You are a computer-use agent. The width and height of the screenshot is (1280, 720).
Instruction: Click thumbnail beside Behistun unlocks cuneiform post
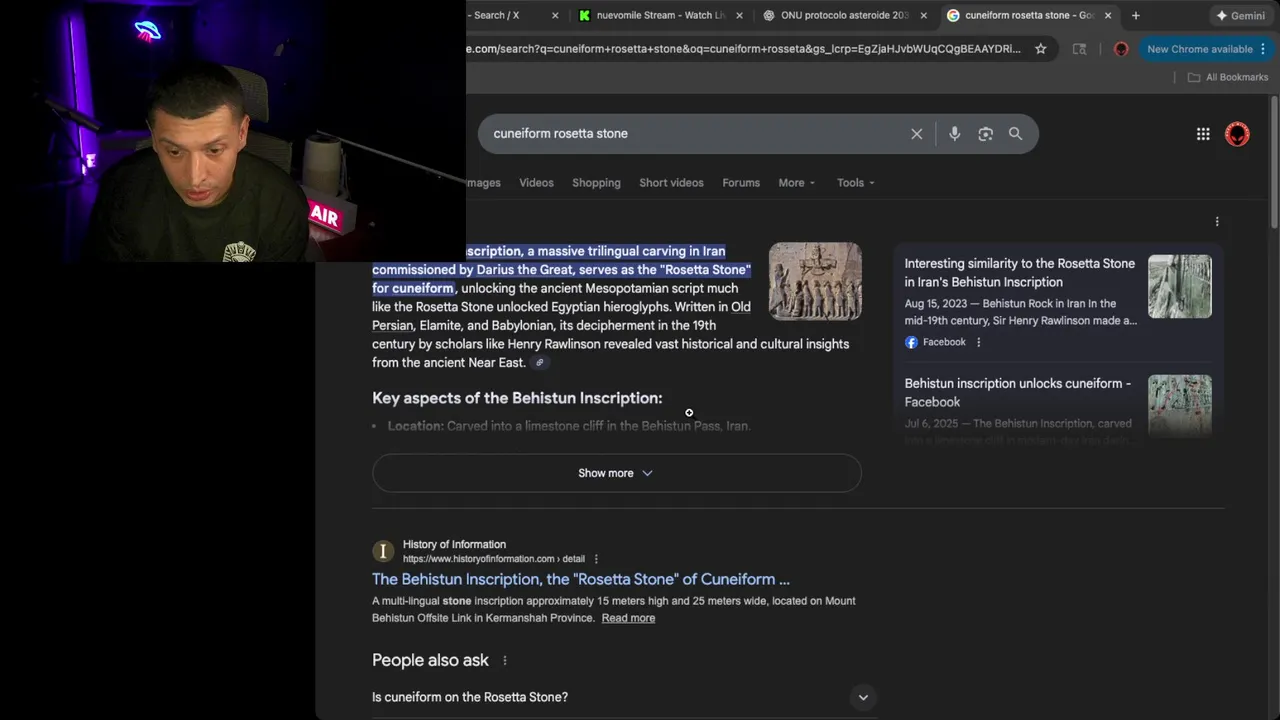coord(1180,406)
